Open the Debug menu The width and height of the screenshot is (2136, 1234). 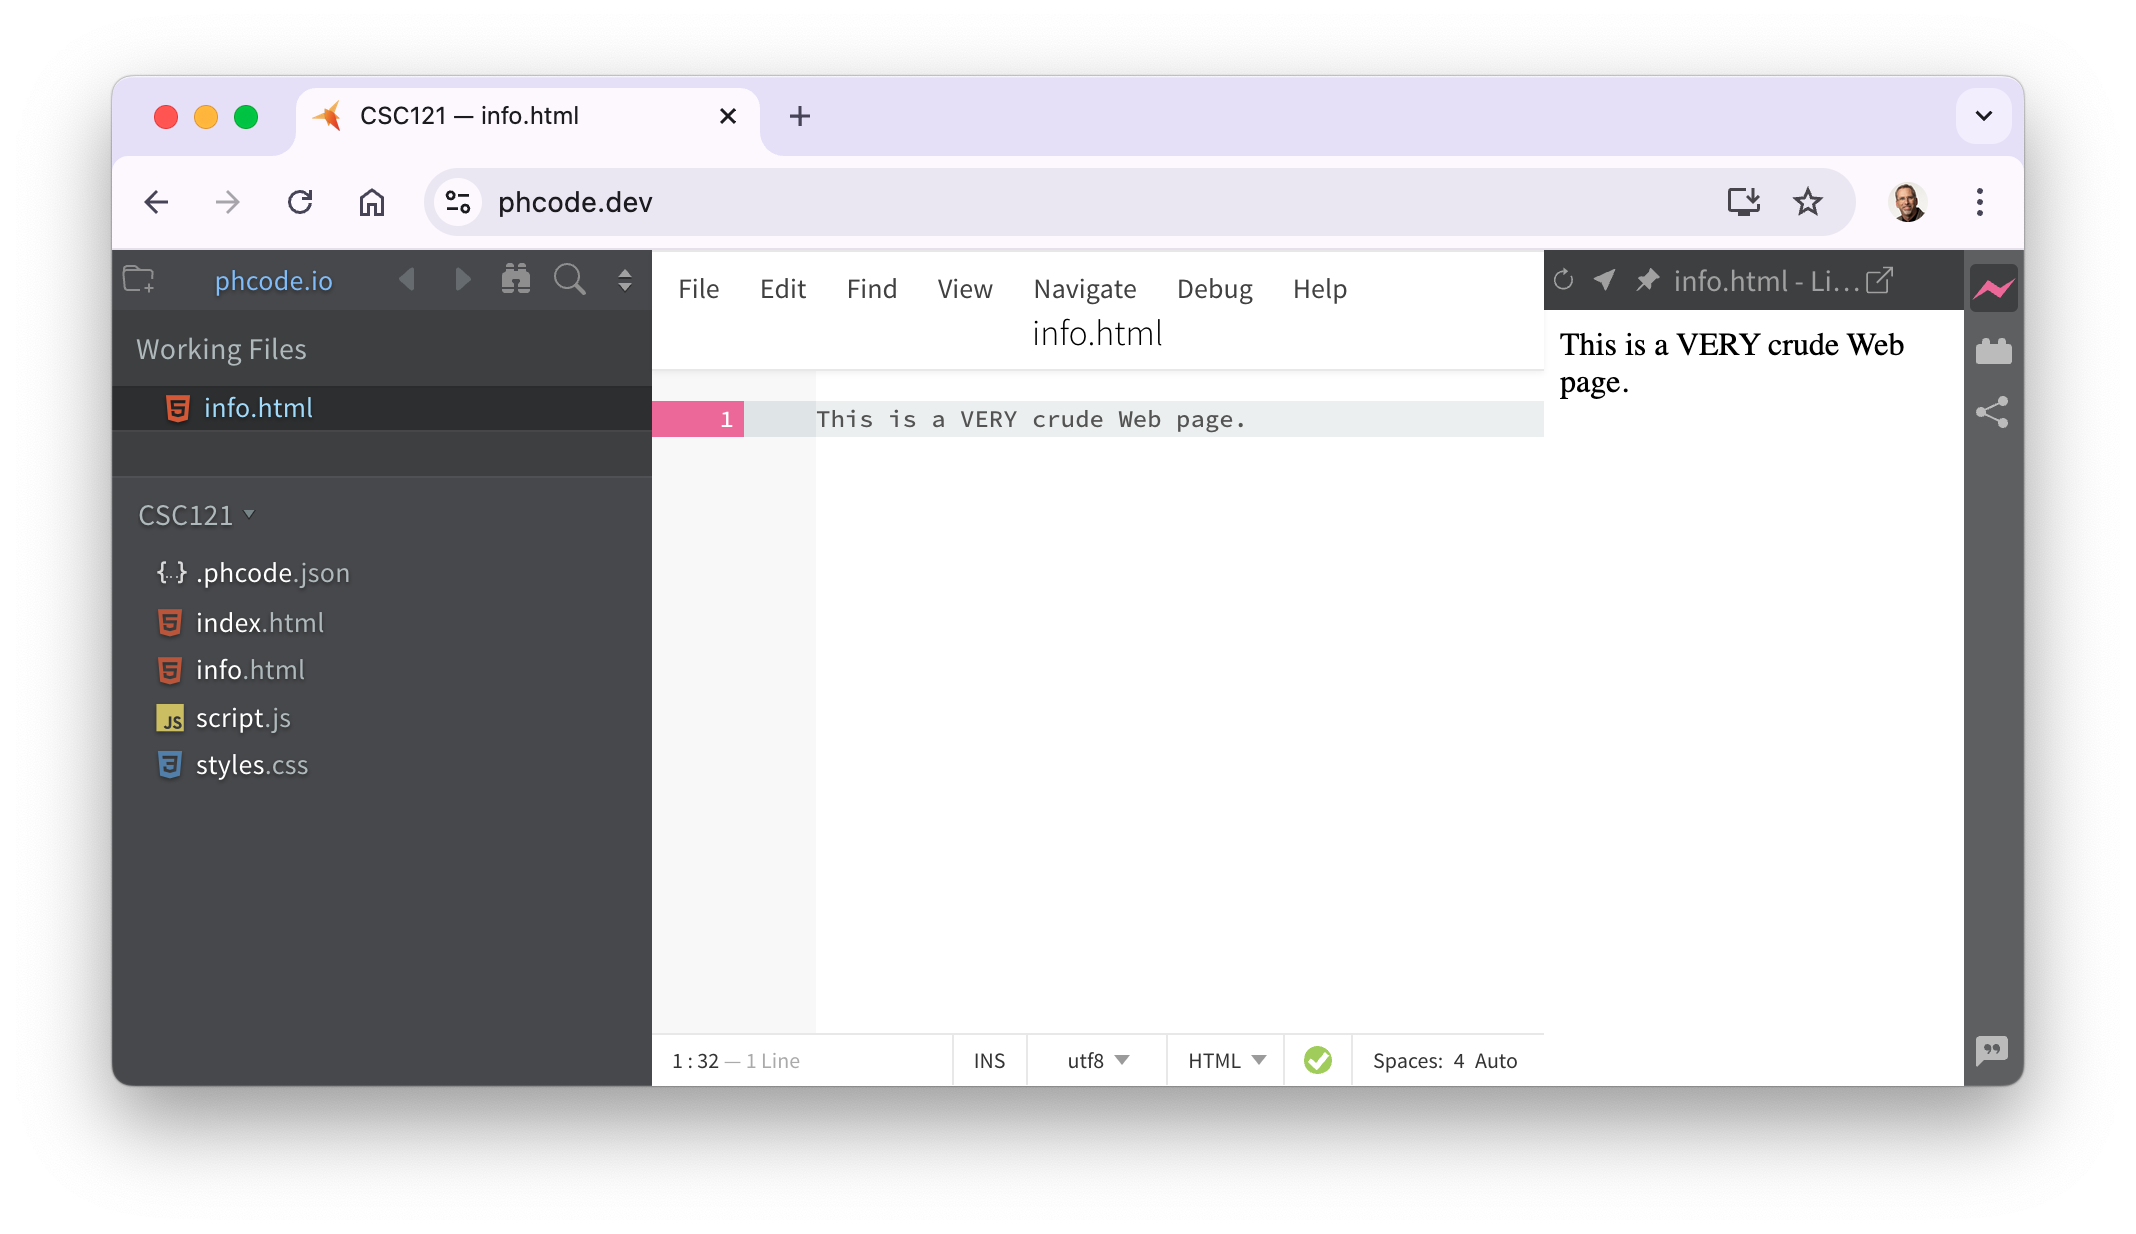1214,289
